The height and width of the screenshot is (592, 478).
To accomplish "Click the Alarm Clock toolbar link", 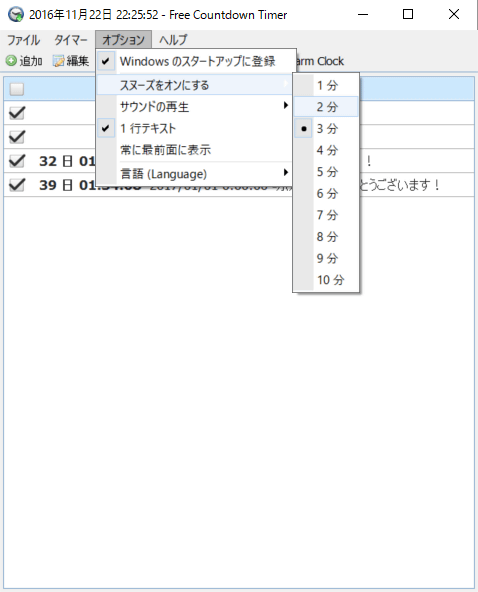I will 319,61.
